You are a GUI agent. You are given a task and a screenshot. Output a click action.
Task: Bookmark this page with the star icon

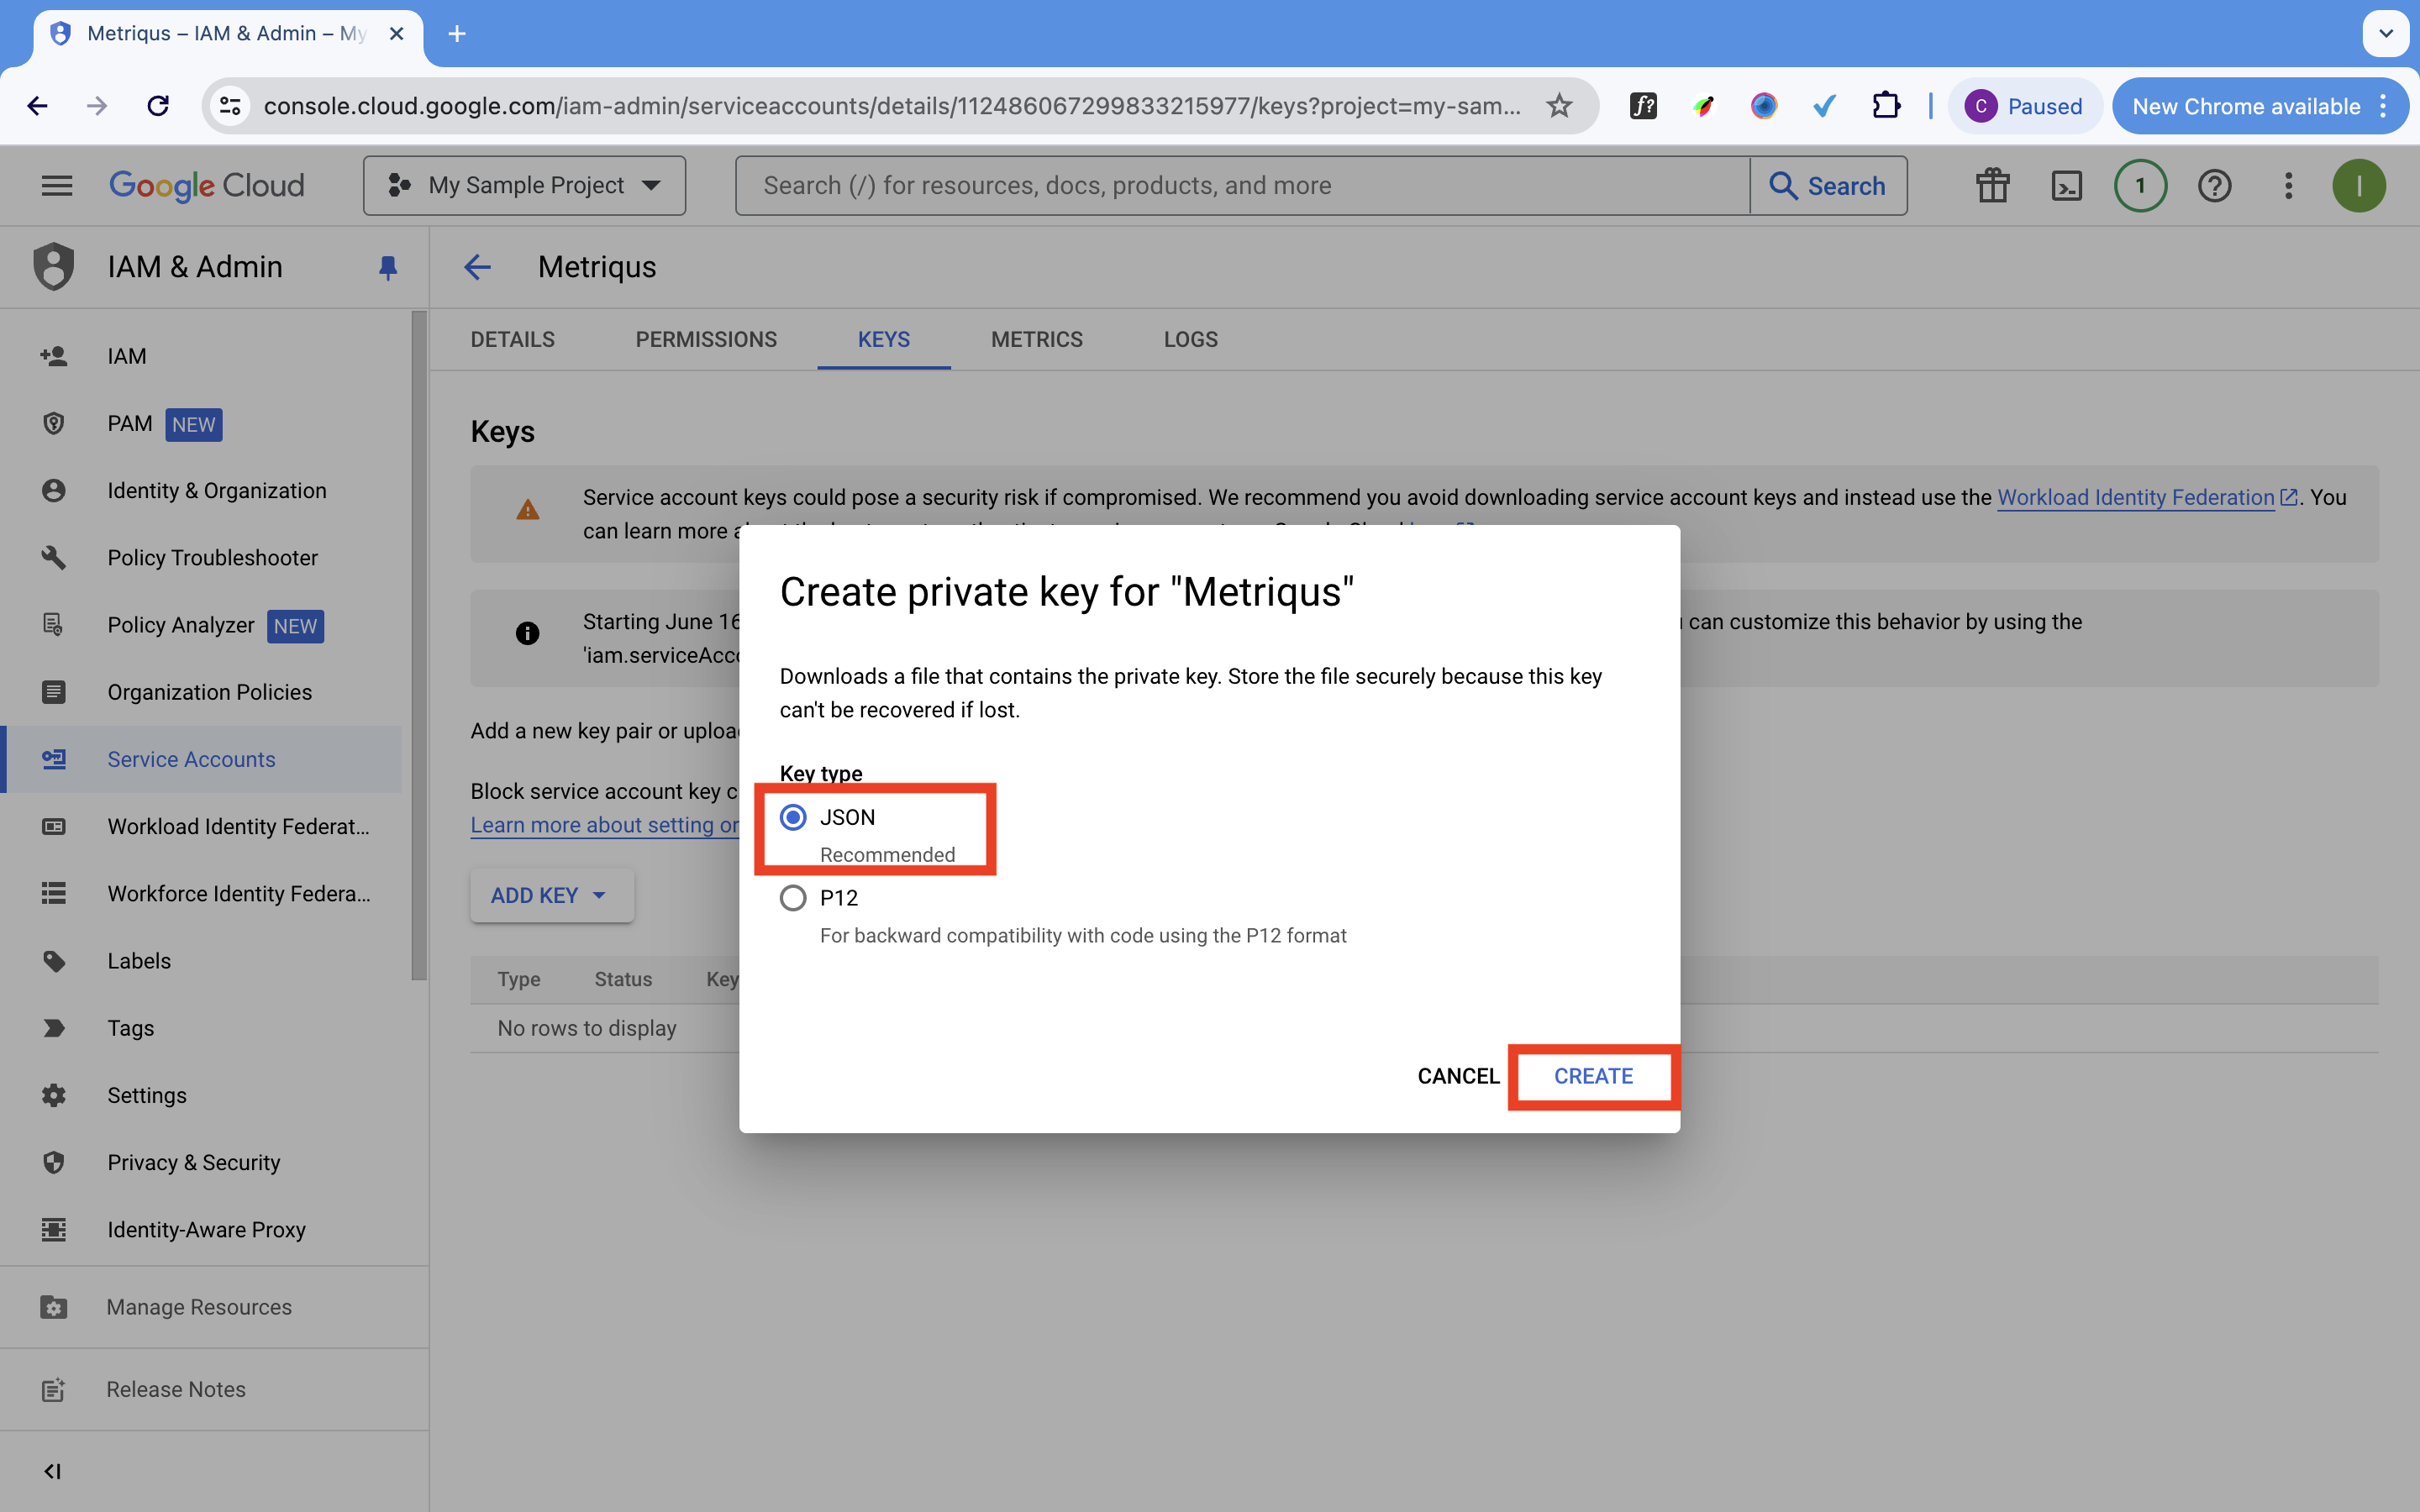click(x=1559, y=106)
